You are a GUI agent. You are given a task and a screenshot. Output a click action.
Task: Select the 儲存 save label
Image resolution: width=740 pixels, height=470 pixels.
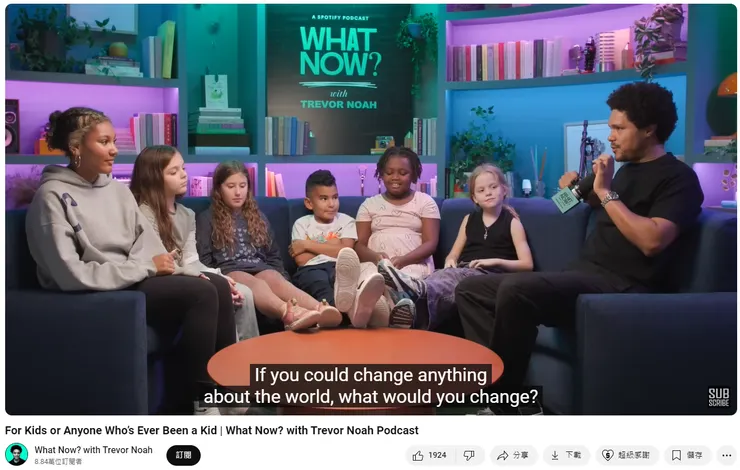point(694,455)
